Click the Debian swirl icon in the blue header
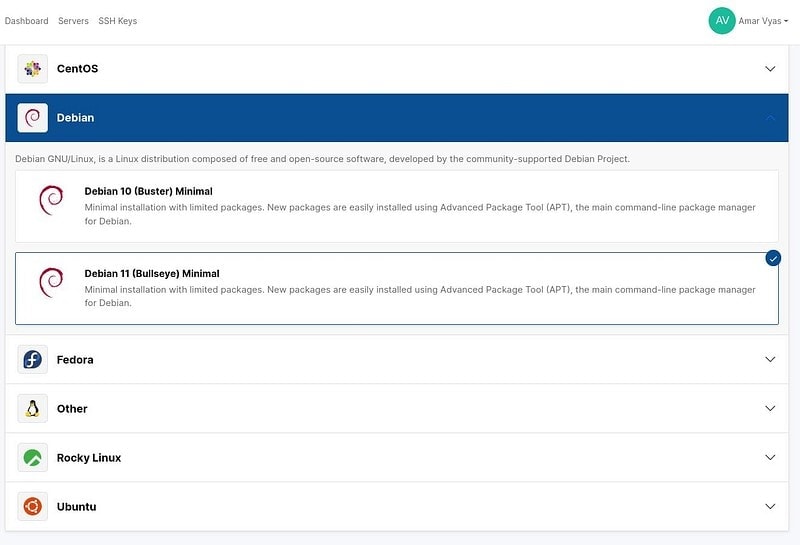Image resolution: width=800 pixels, height=545 pixels. tap(33, 118)
